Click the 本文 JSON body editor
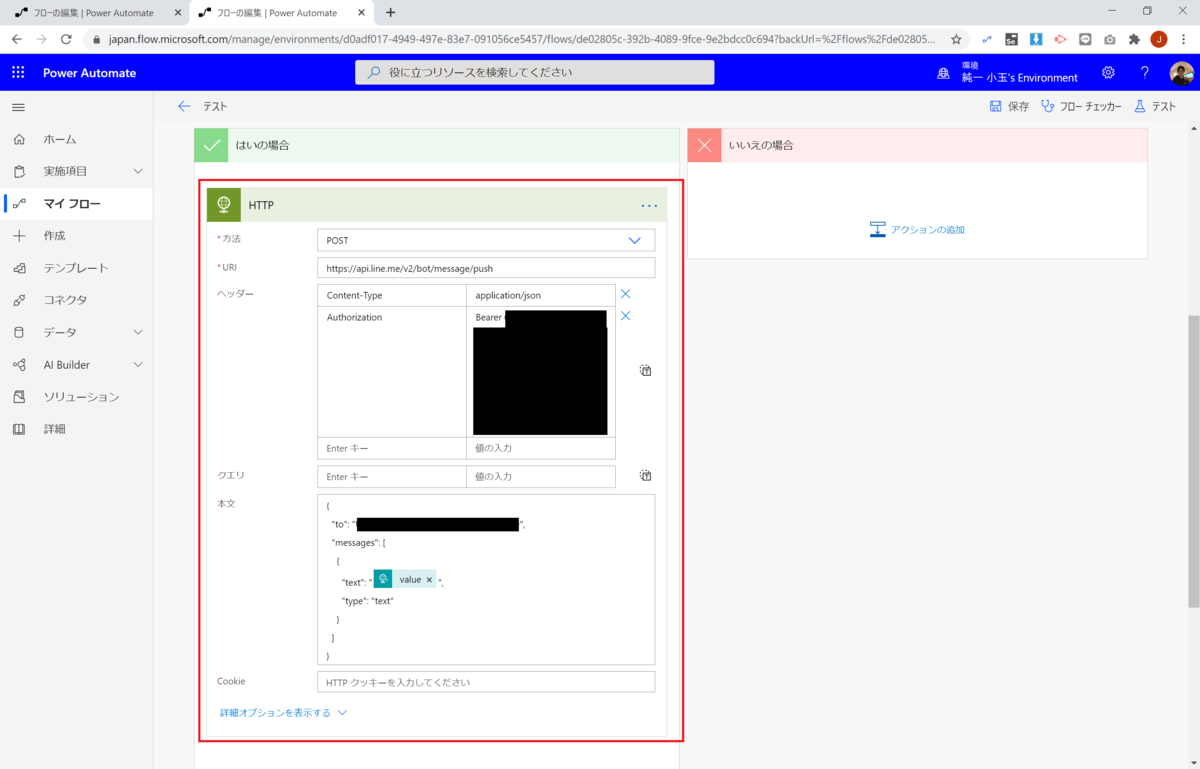 [x=486, y=580]
